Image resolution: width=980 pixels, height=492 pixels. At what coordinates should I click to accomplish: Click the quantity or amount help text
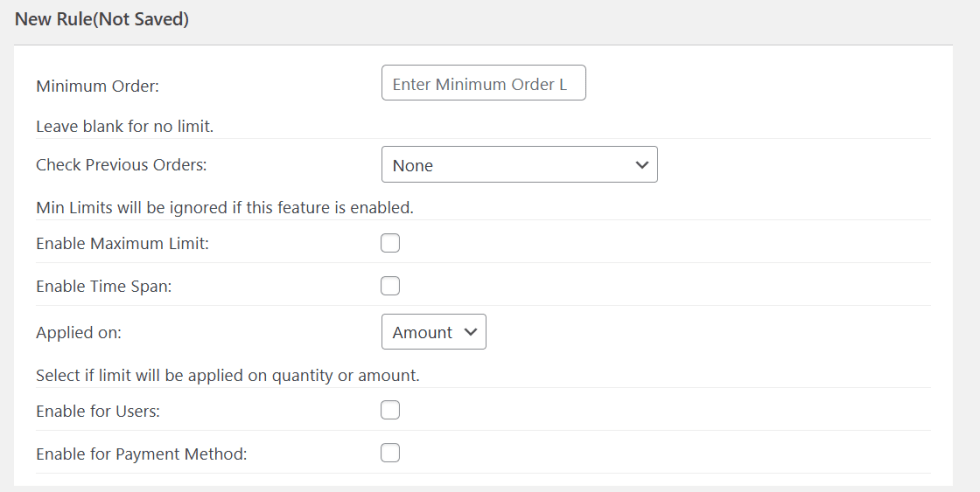point(227,376)
